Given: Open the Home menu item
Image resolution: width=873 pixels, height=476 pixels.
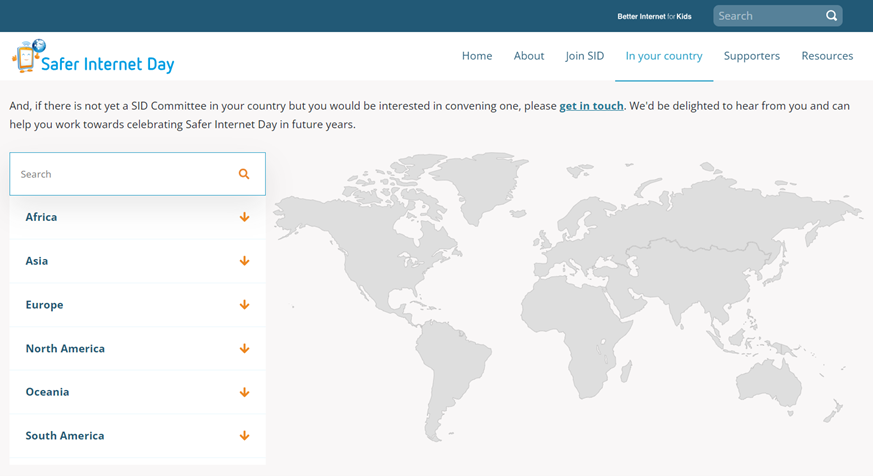Looking at the screenshot, I should coord(477,56).
